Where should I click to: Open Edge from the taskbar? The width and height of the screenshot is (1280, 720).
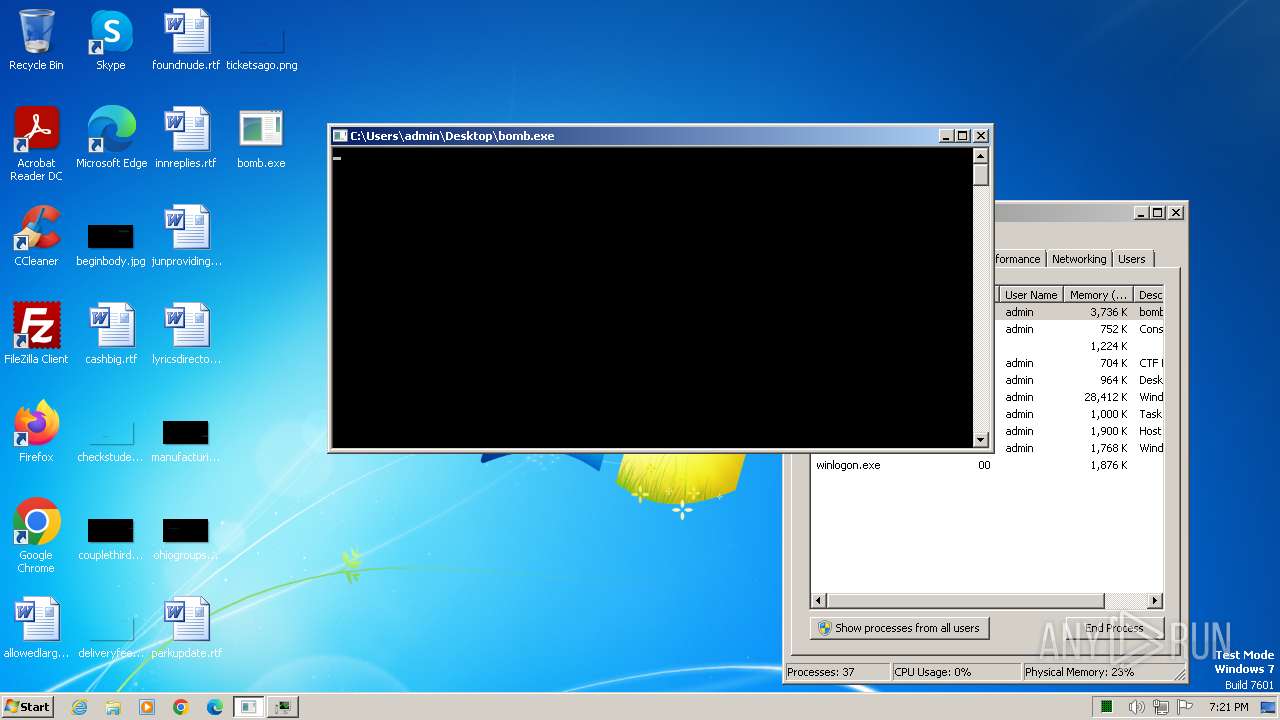pos(215,707)
